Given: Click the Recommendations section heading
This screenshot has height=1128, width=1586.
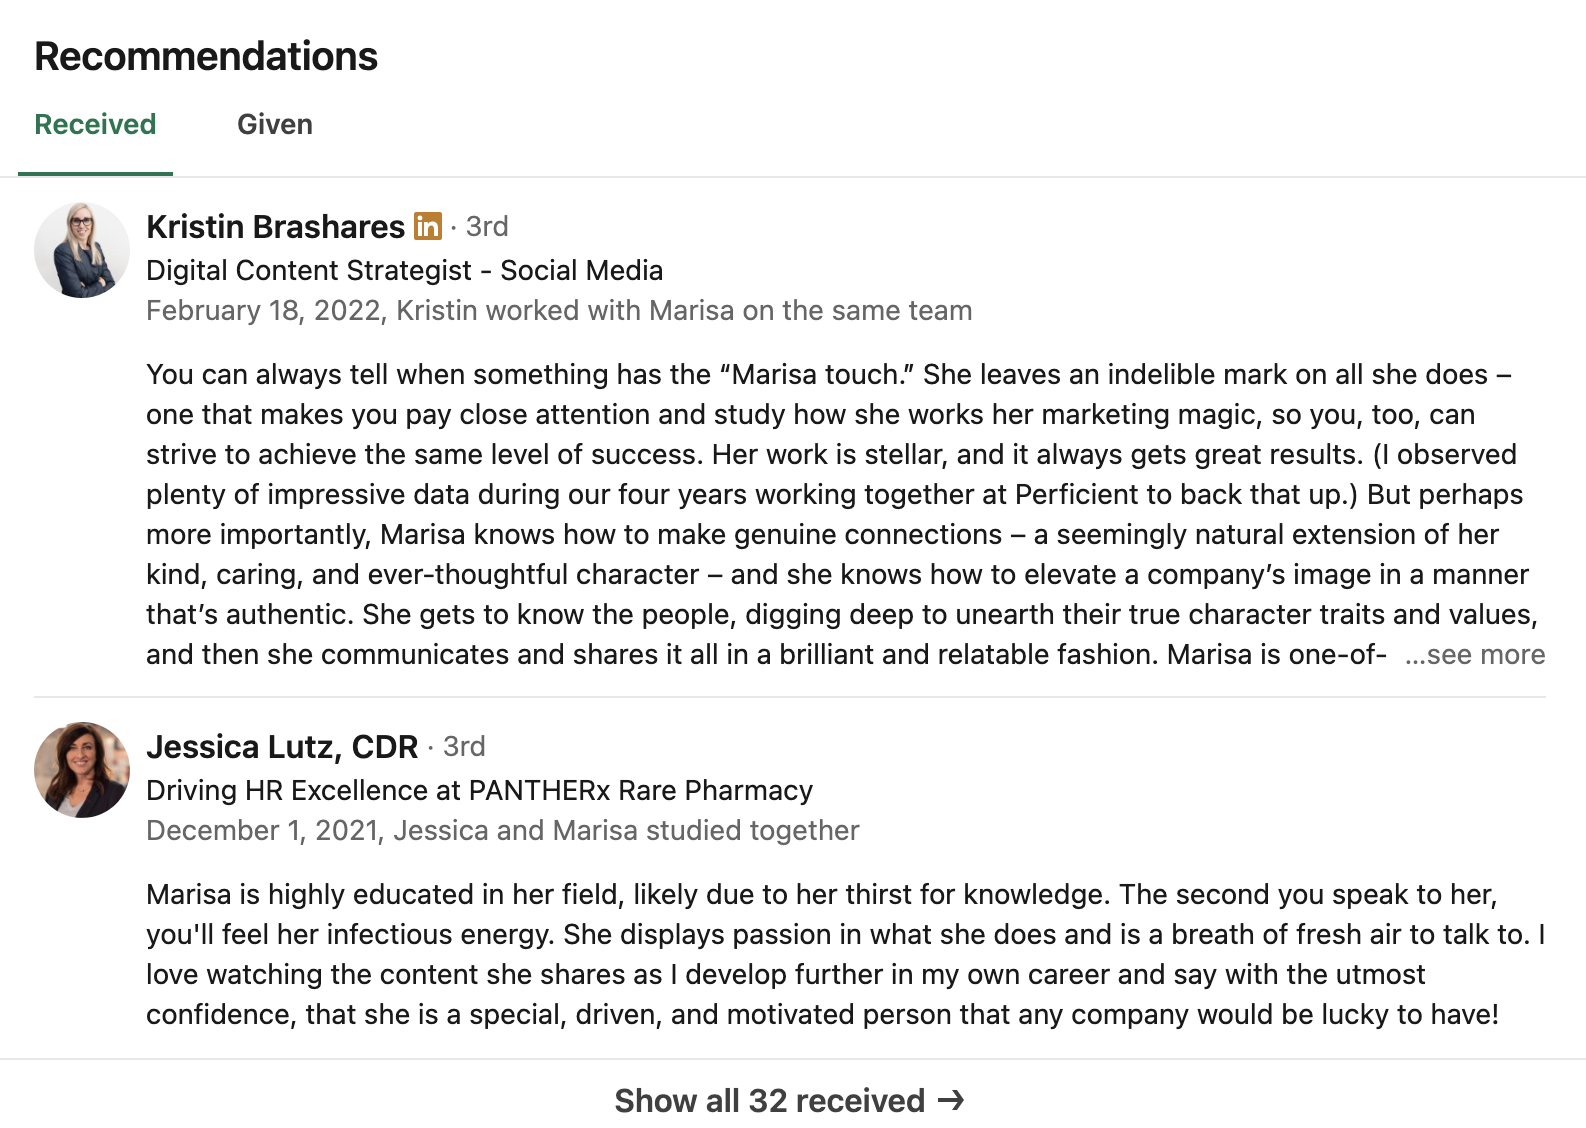Looking at the screenshot, I should click(206, 57).
